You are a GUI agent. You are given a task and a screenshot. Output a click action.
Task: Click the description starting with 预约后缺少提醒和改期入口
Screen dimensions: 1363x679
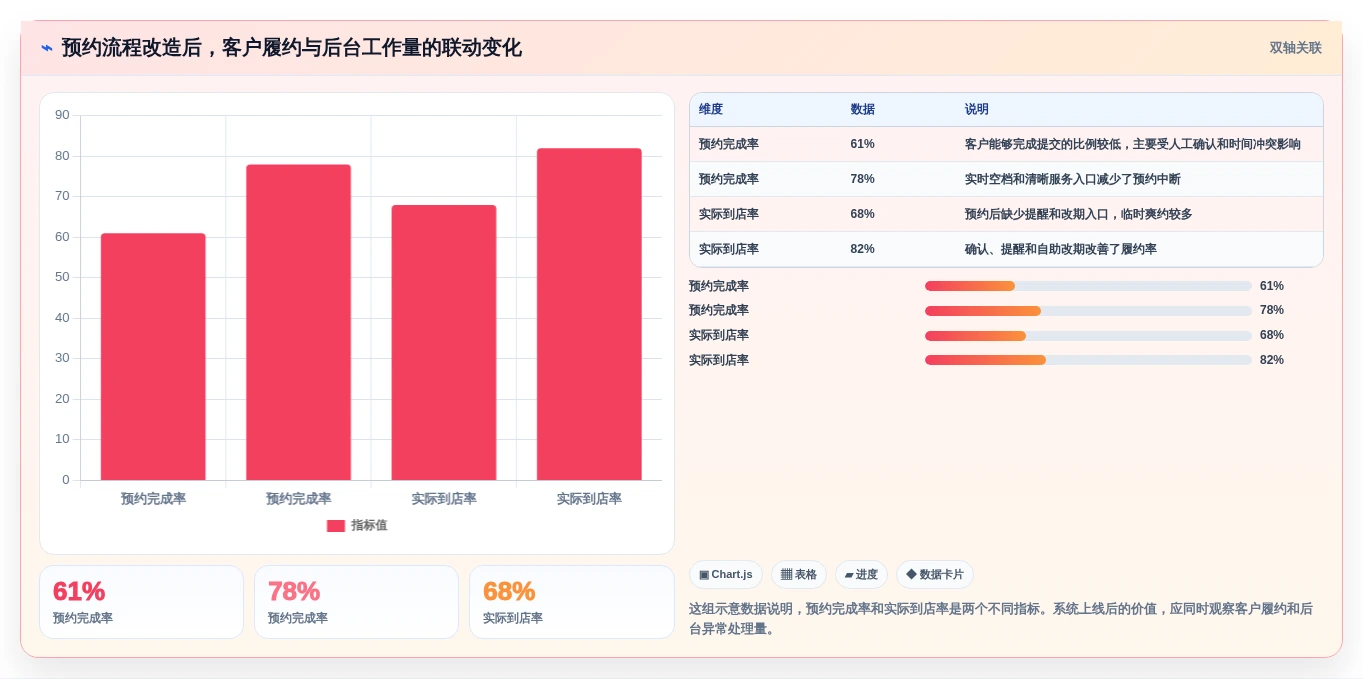(1079, 214)
